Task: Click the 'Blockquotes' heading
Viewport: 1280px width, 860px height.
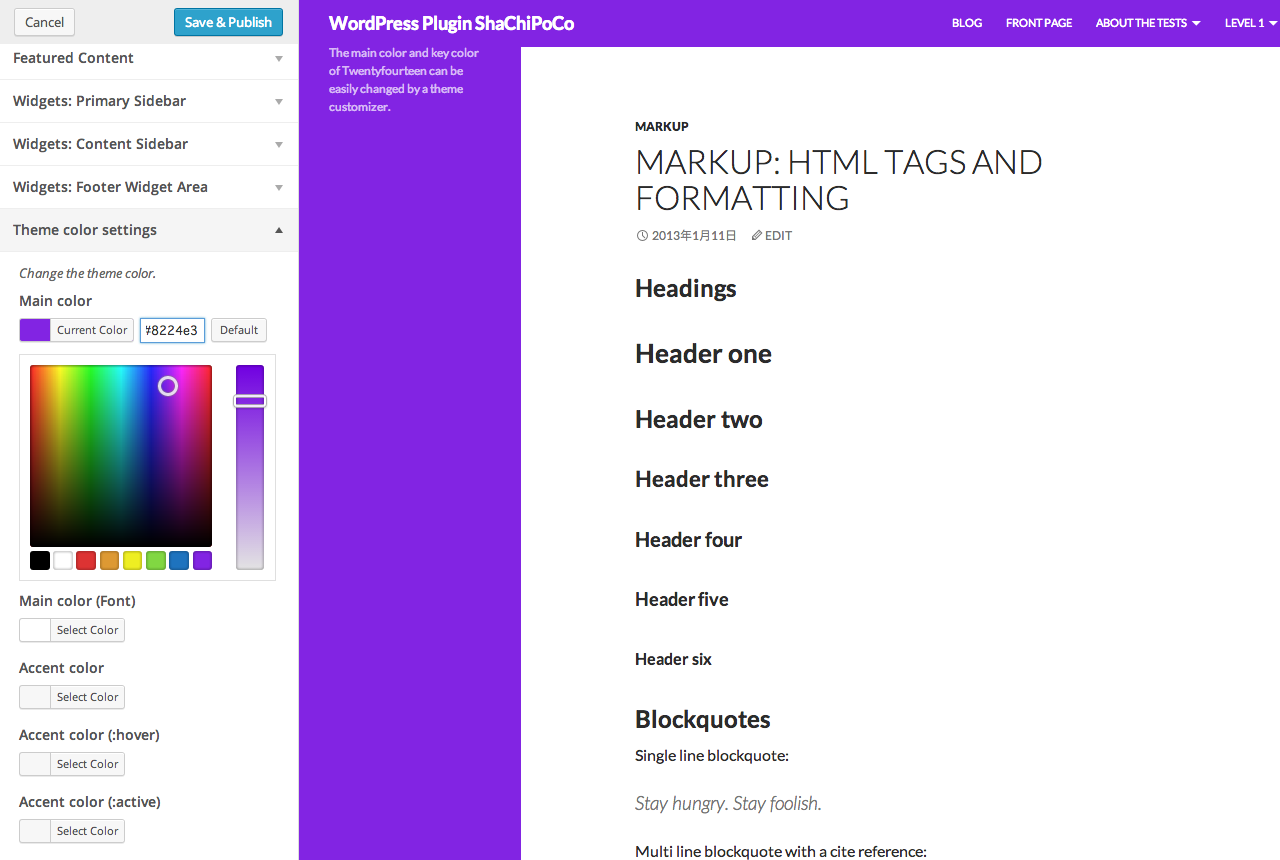Action: click(703, 720)
